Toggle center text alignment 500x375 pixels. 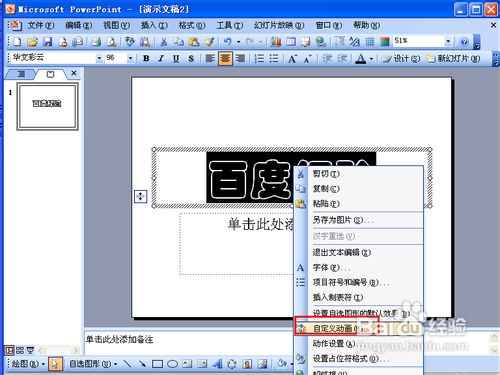225,59
